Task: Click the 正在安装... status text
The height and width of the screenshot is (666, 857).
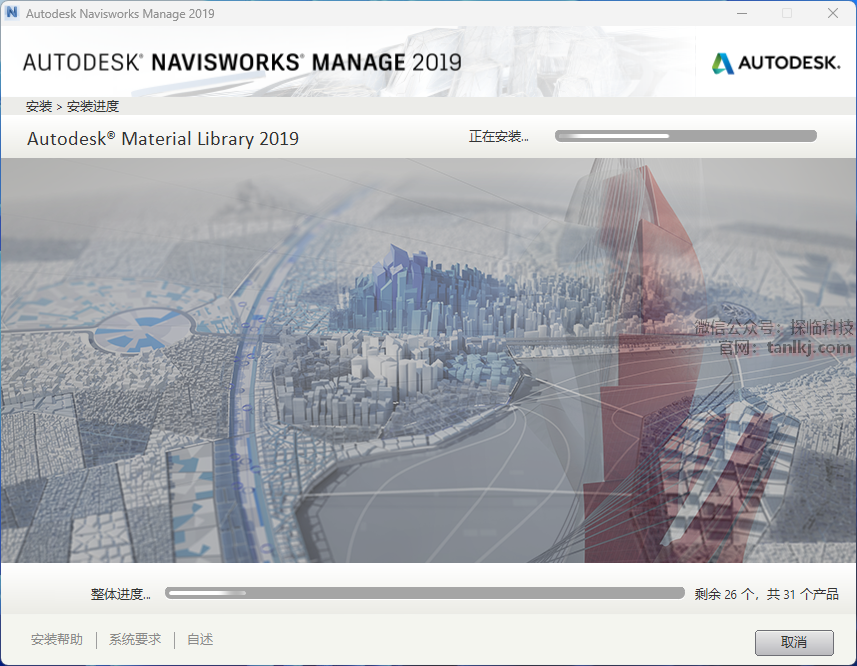Action: pos(498,136)
